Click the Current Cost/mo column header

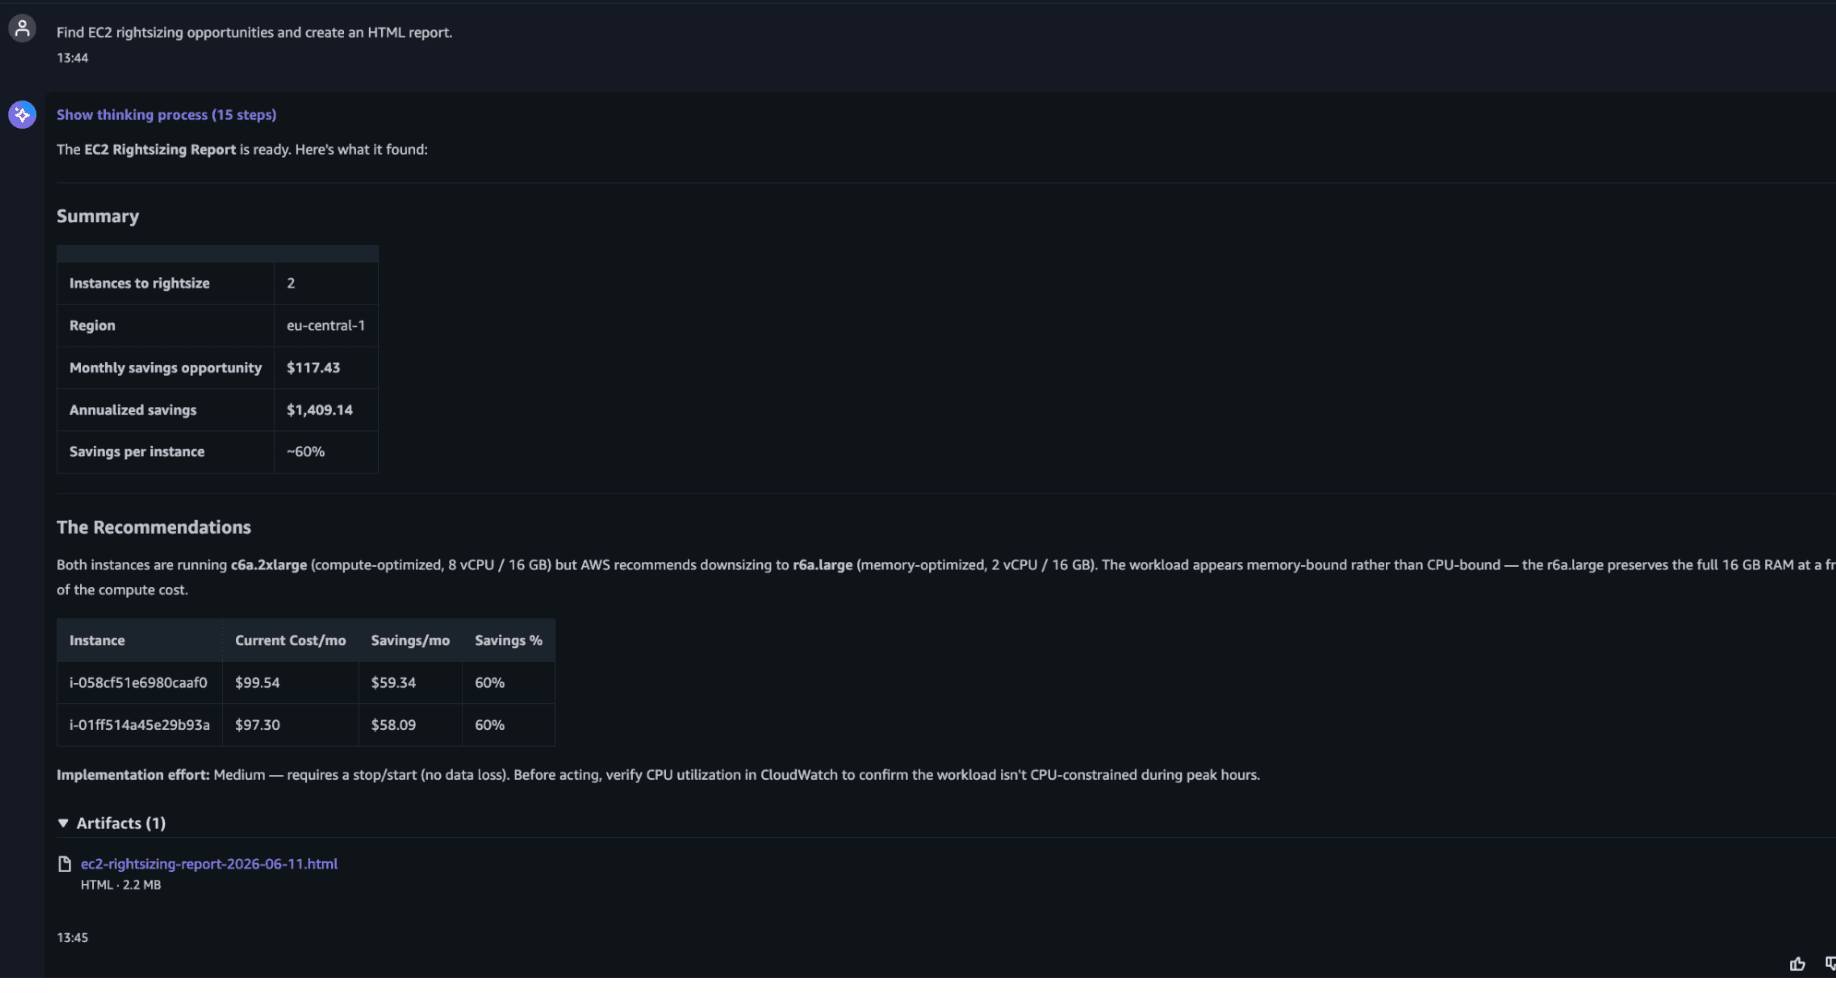coord(290,641)
